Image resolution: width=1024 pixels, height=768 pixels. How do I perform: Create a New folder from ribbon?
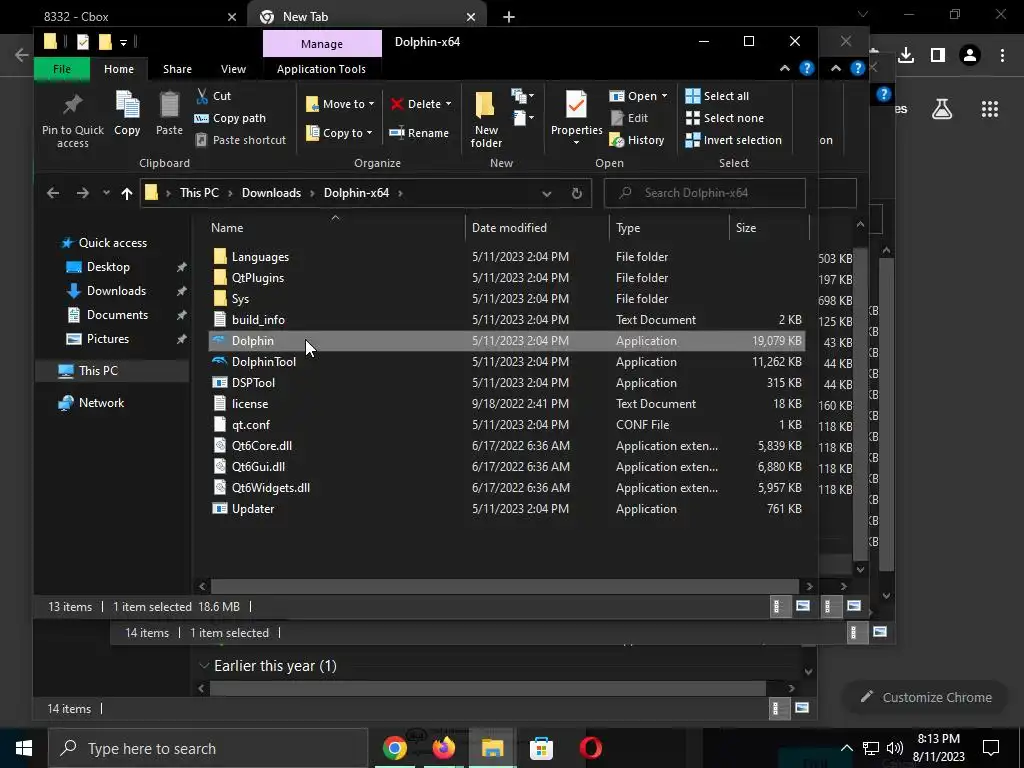(x=486, y=120)
